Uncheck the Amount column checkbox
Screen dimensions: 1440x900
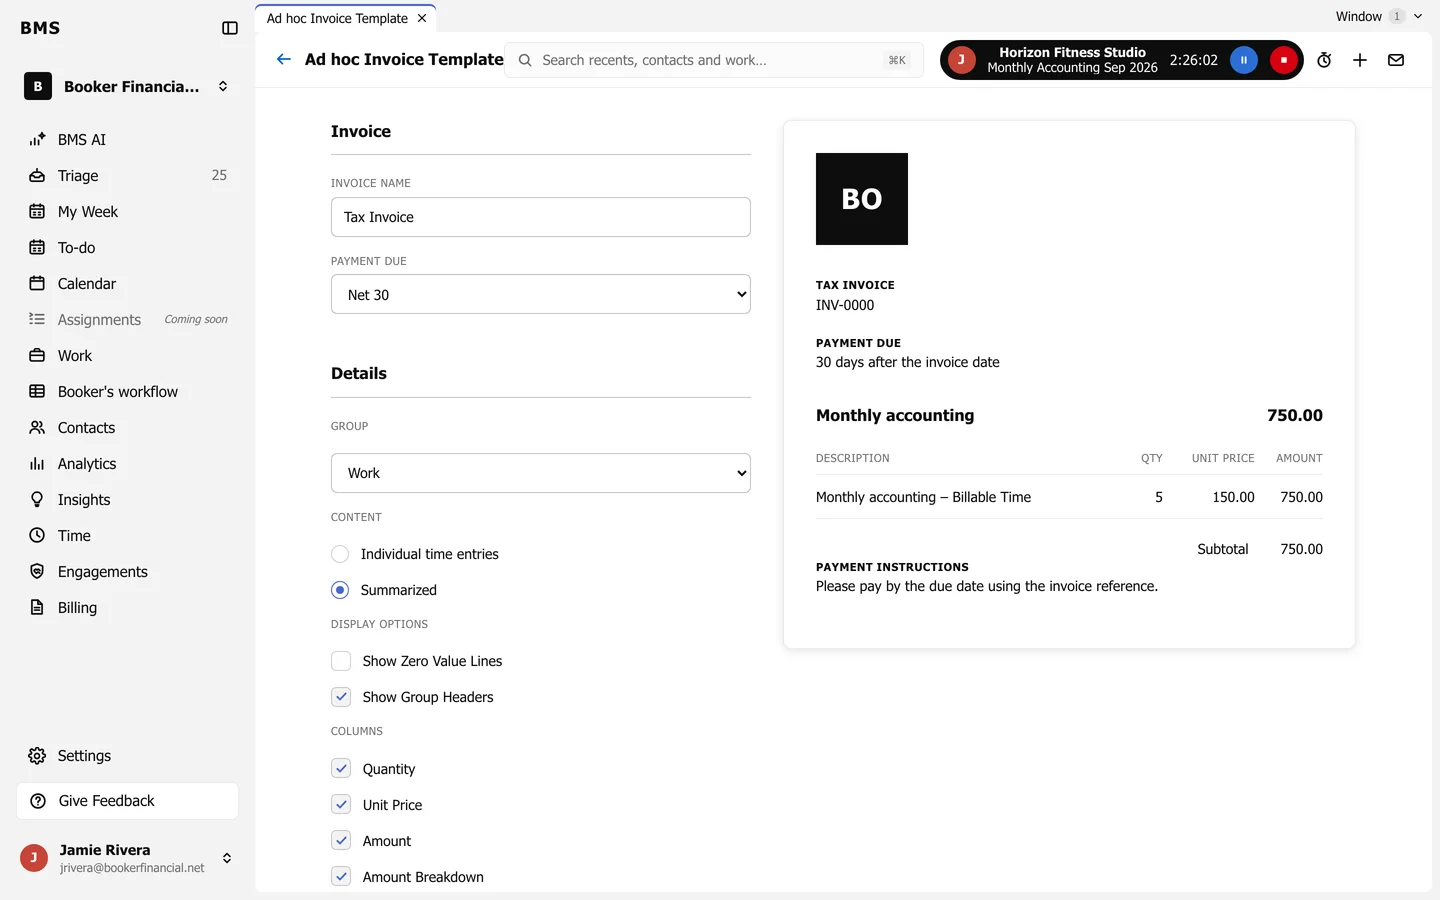coord(341,840)
